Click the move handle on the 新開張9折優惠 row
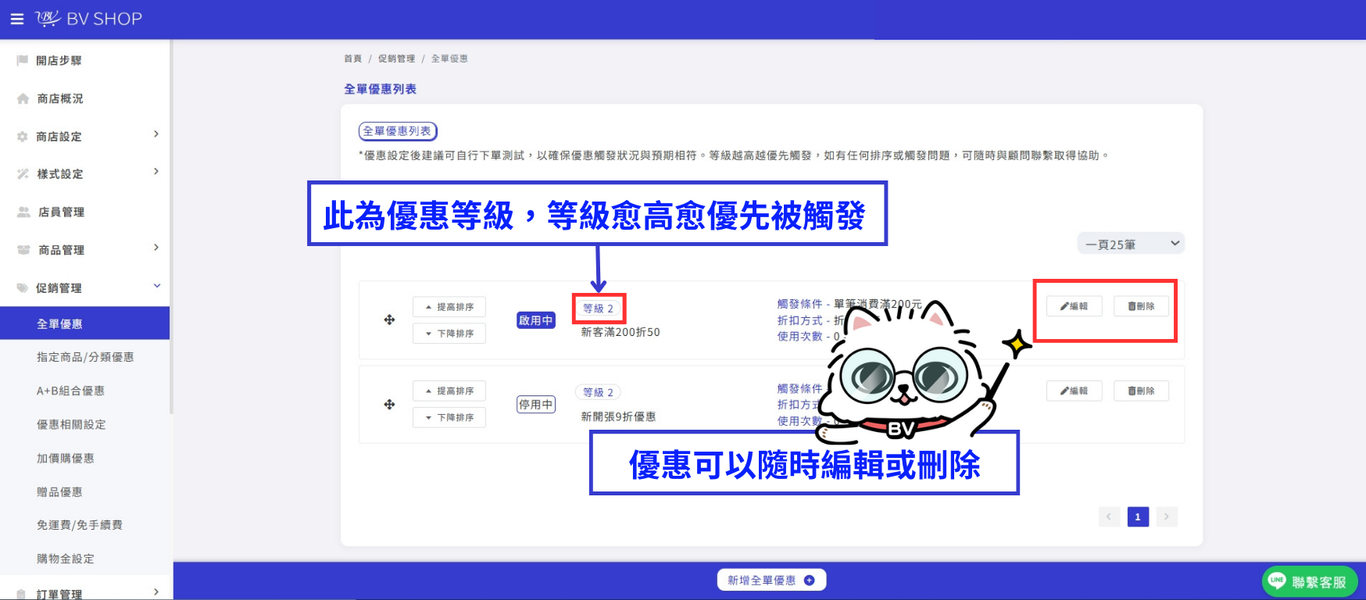The width and height of the screenshot is (1366, 600). [389, 404]
